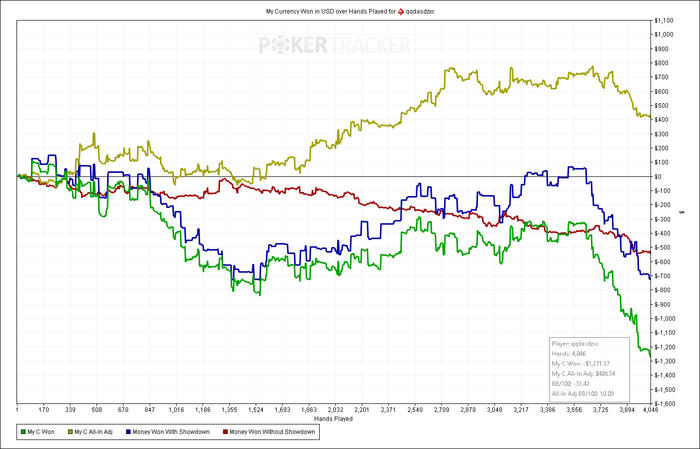Select 'Money Won Without Showdown' legend label
Viewport: 700px width, 449px height.
272,432
